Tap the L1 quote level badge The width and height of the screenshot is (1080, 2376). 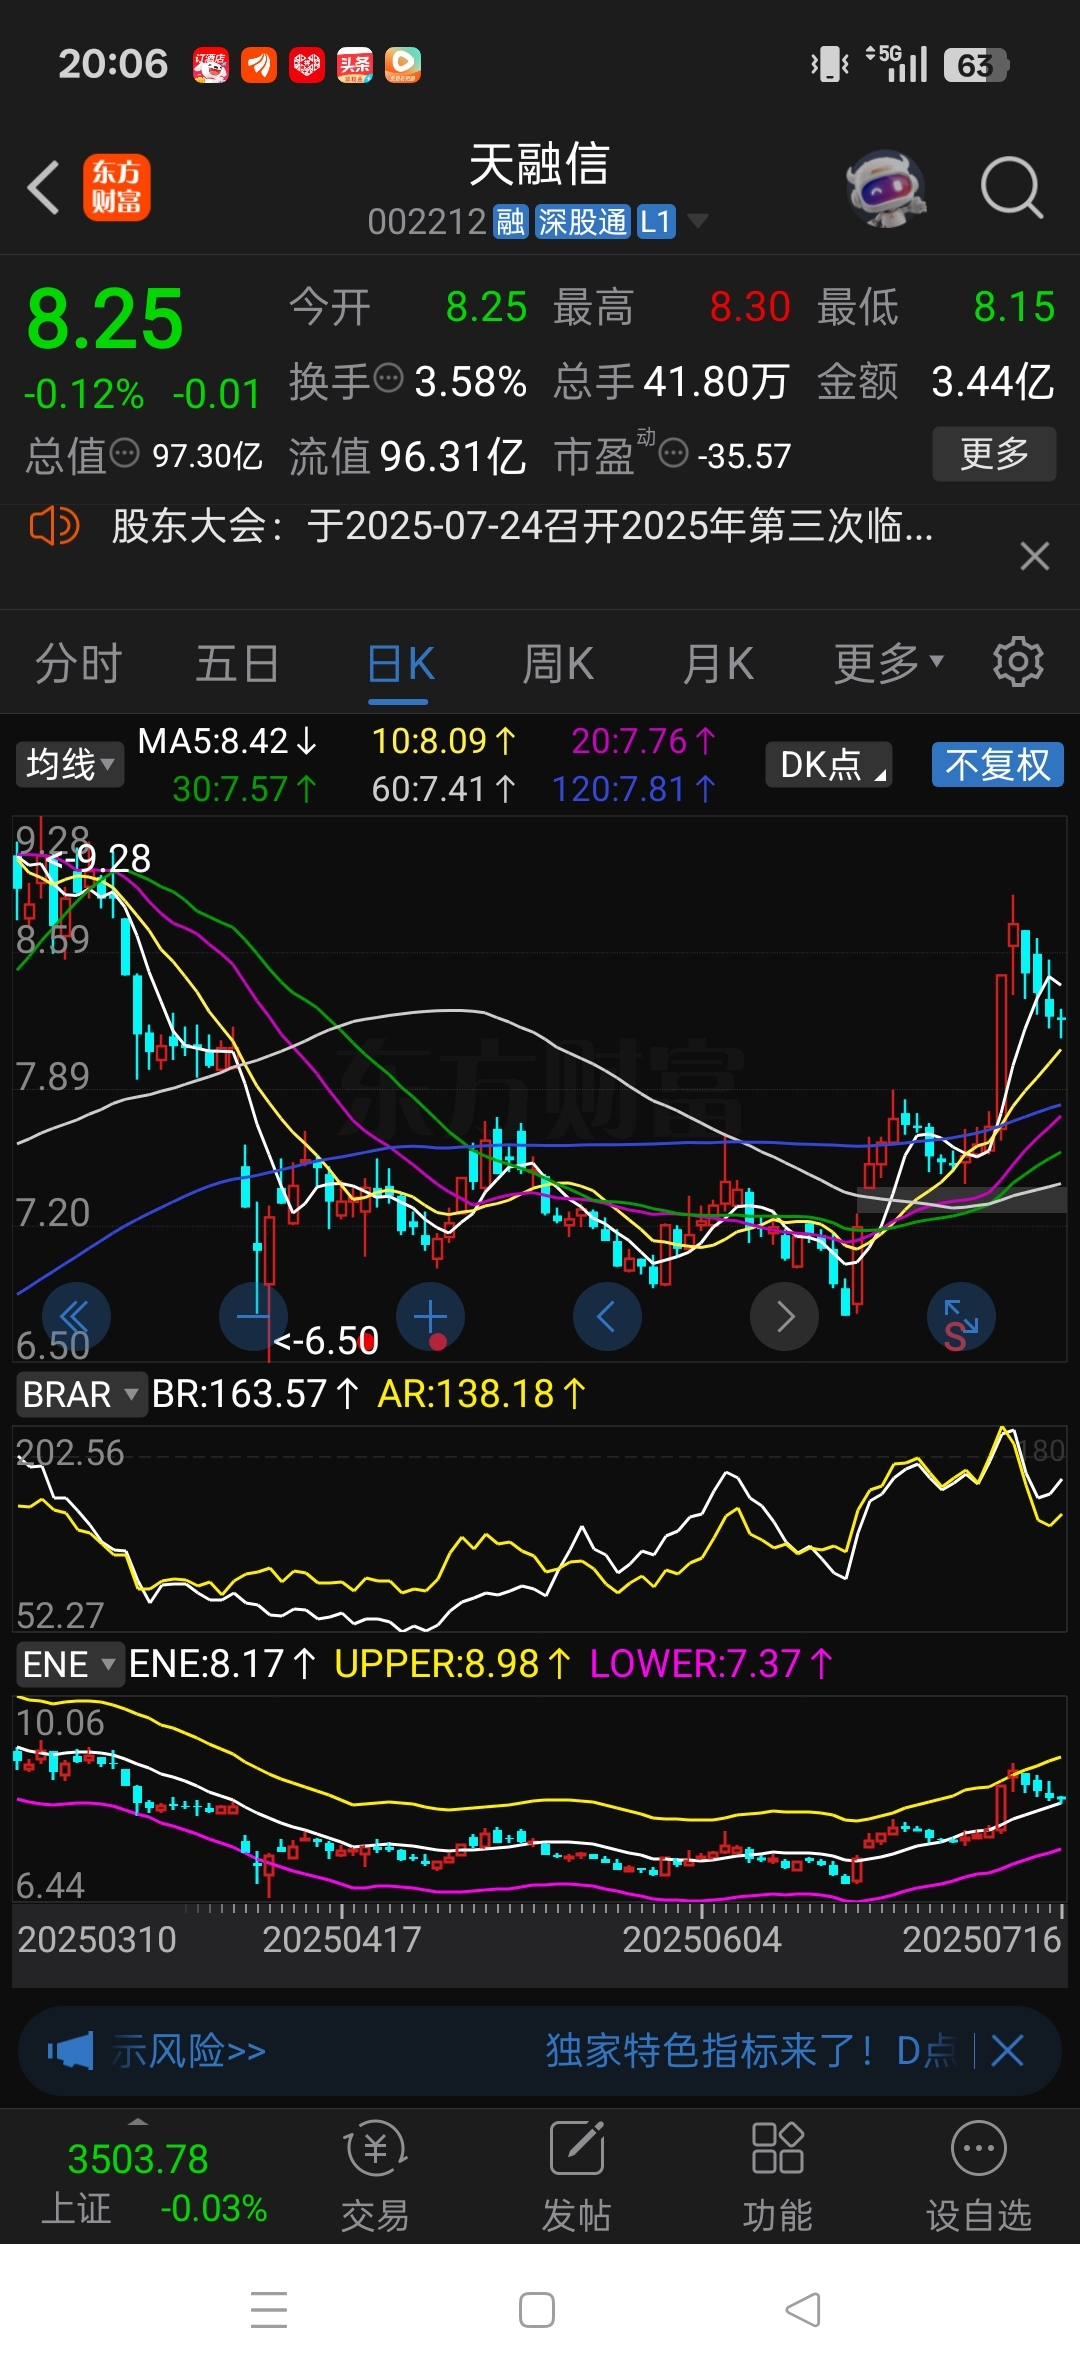click(x=656, y=221)
